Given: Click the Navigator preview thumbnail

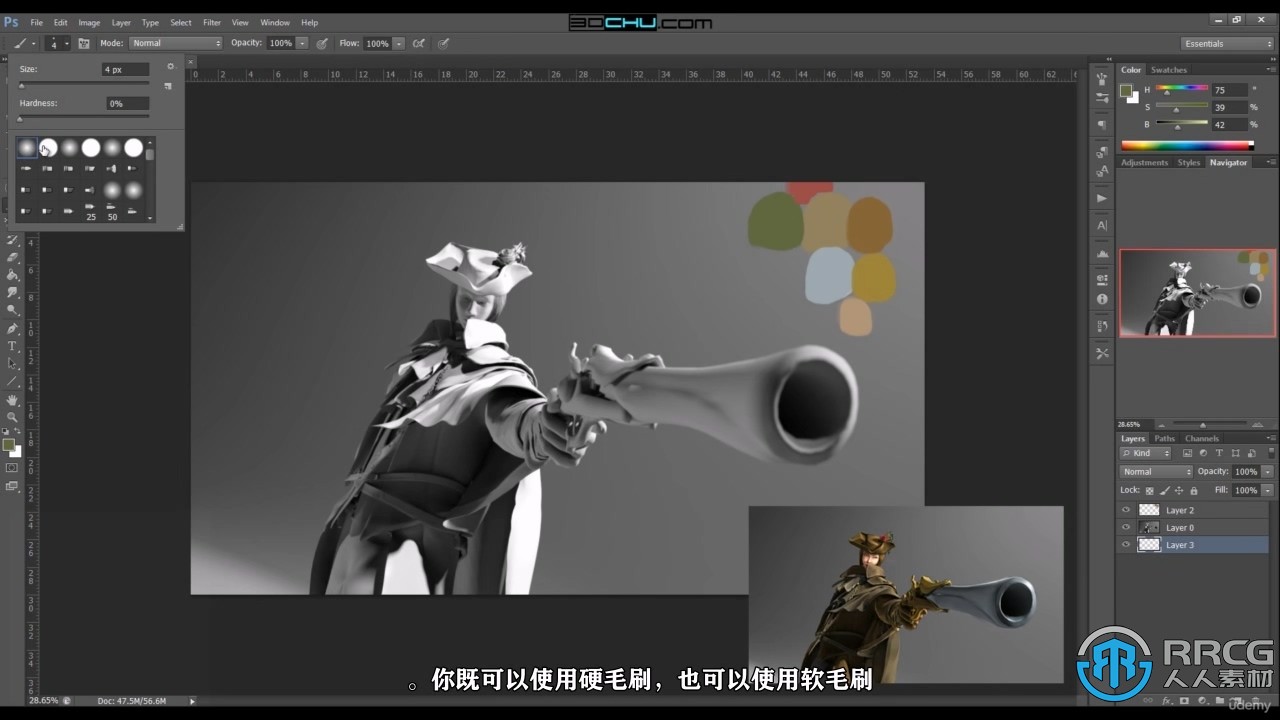Looking at the screenshot, I should click(x=1197, y=293).
